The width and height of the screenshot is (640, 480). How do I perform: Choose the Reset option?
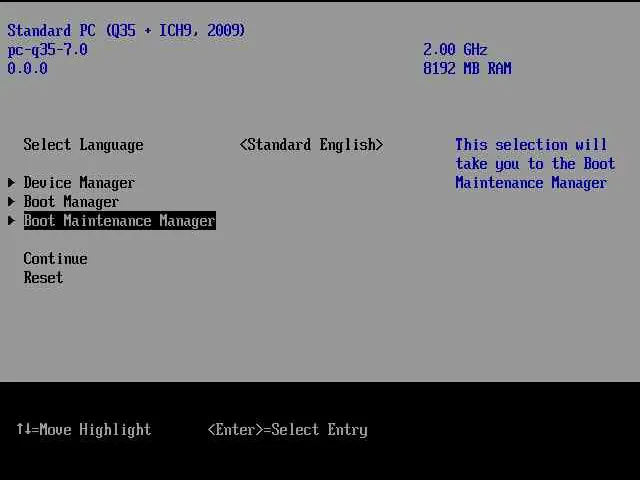(x=43, y=278)
